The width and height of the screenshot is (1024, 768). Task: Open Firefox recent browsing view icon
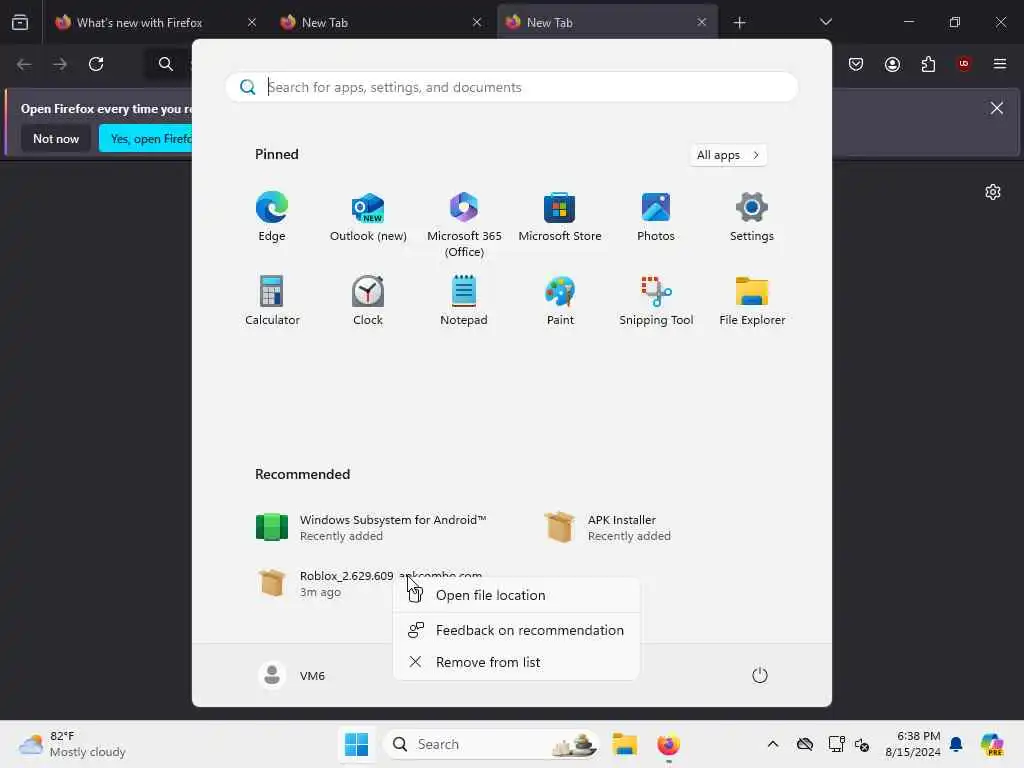20,22
